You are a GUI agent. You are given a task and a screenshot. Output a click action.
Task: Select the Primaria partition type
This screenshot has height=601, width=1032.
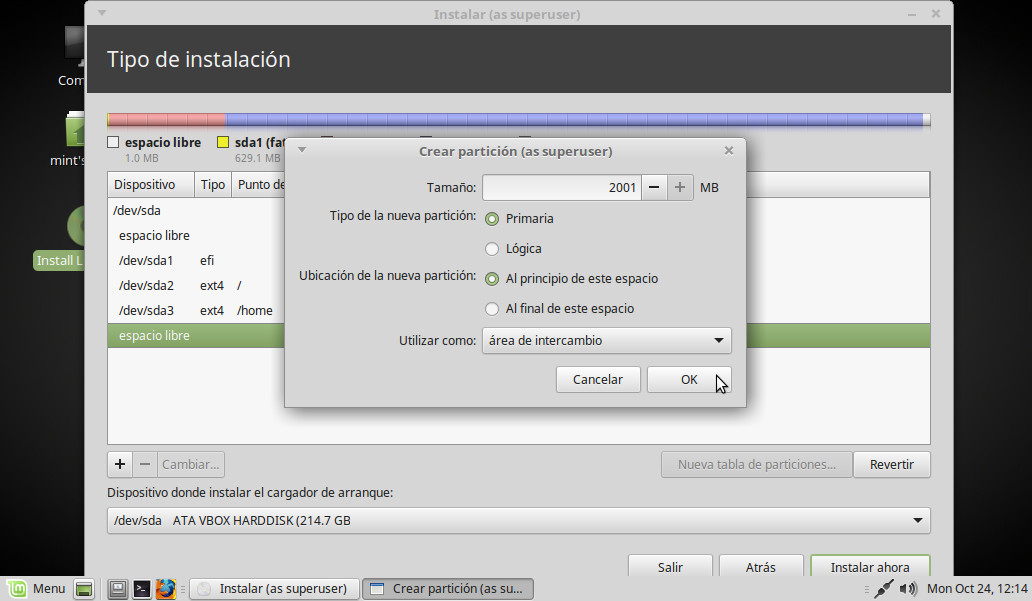point(492,218)
